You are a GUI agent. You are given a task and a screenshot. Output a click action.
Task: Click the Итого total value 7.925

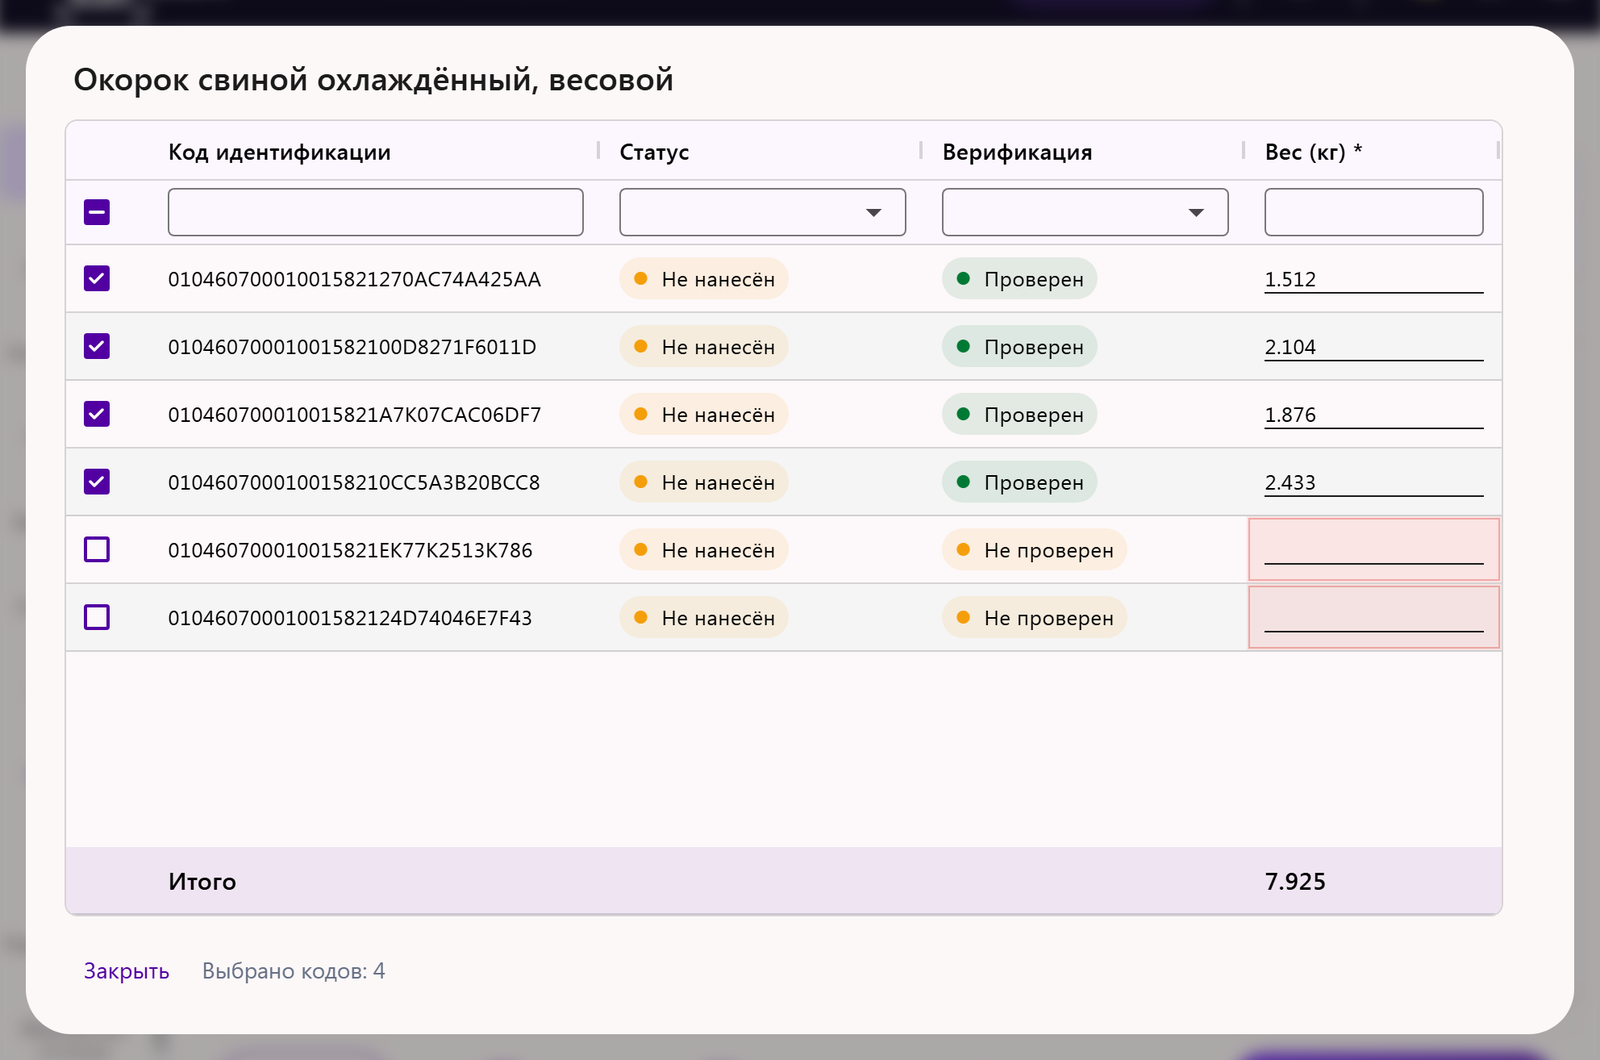tap(1295, 881)
